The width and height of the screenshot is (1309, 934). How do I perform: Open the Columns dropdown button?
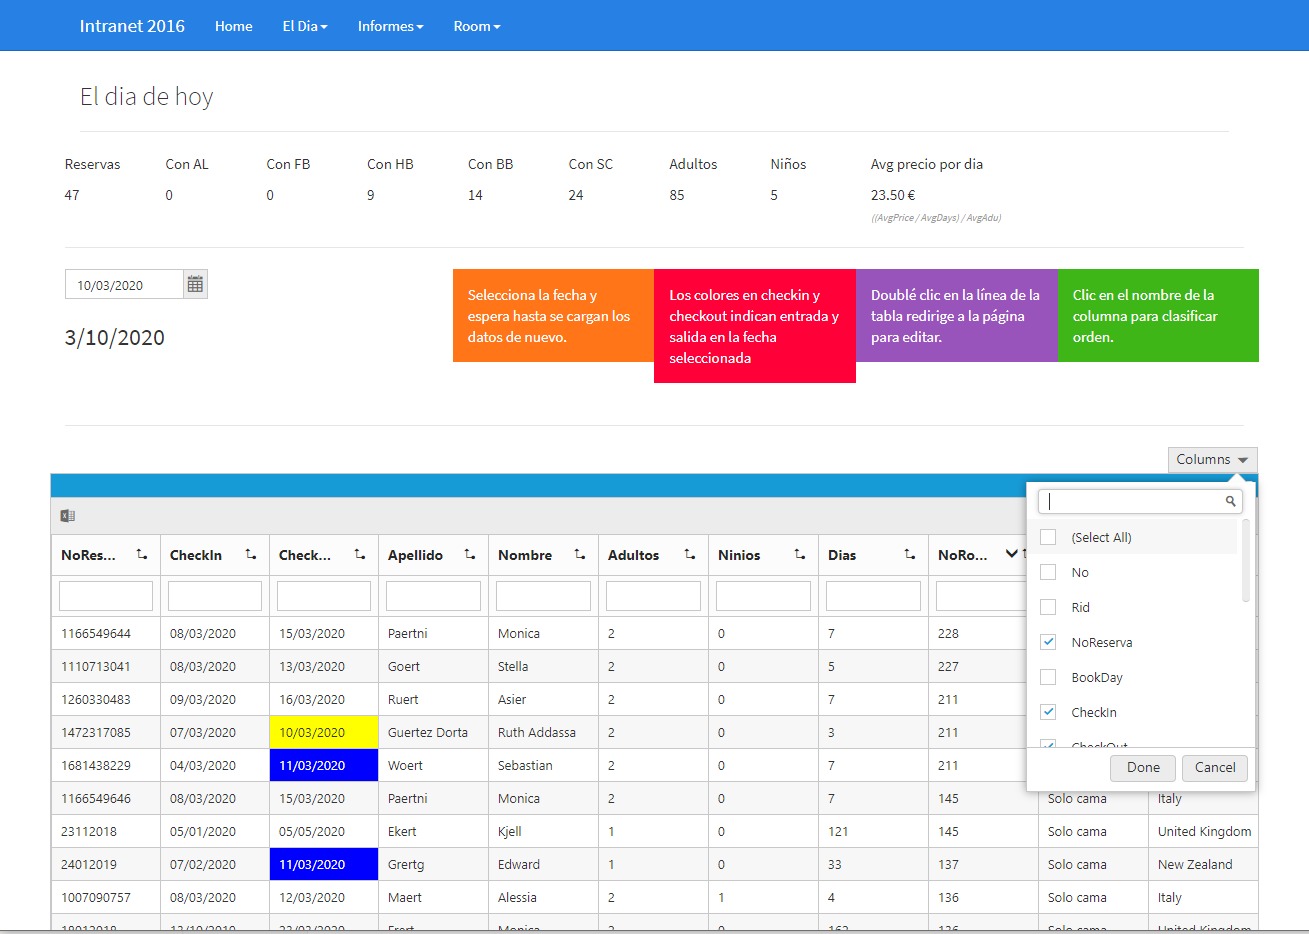tap(1212, 460)
